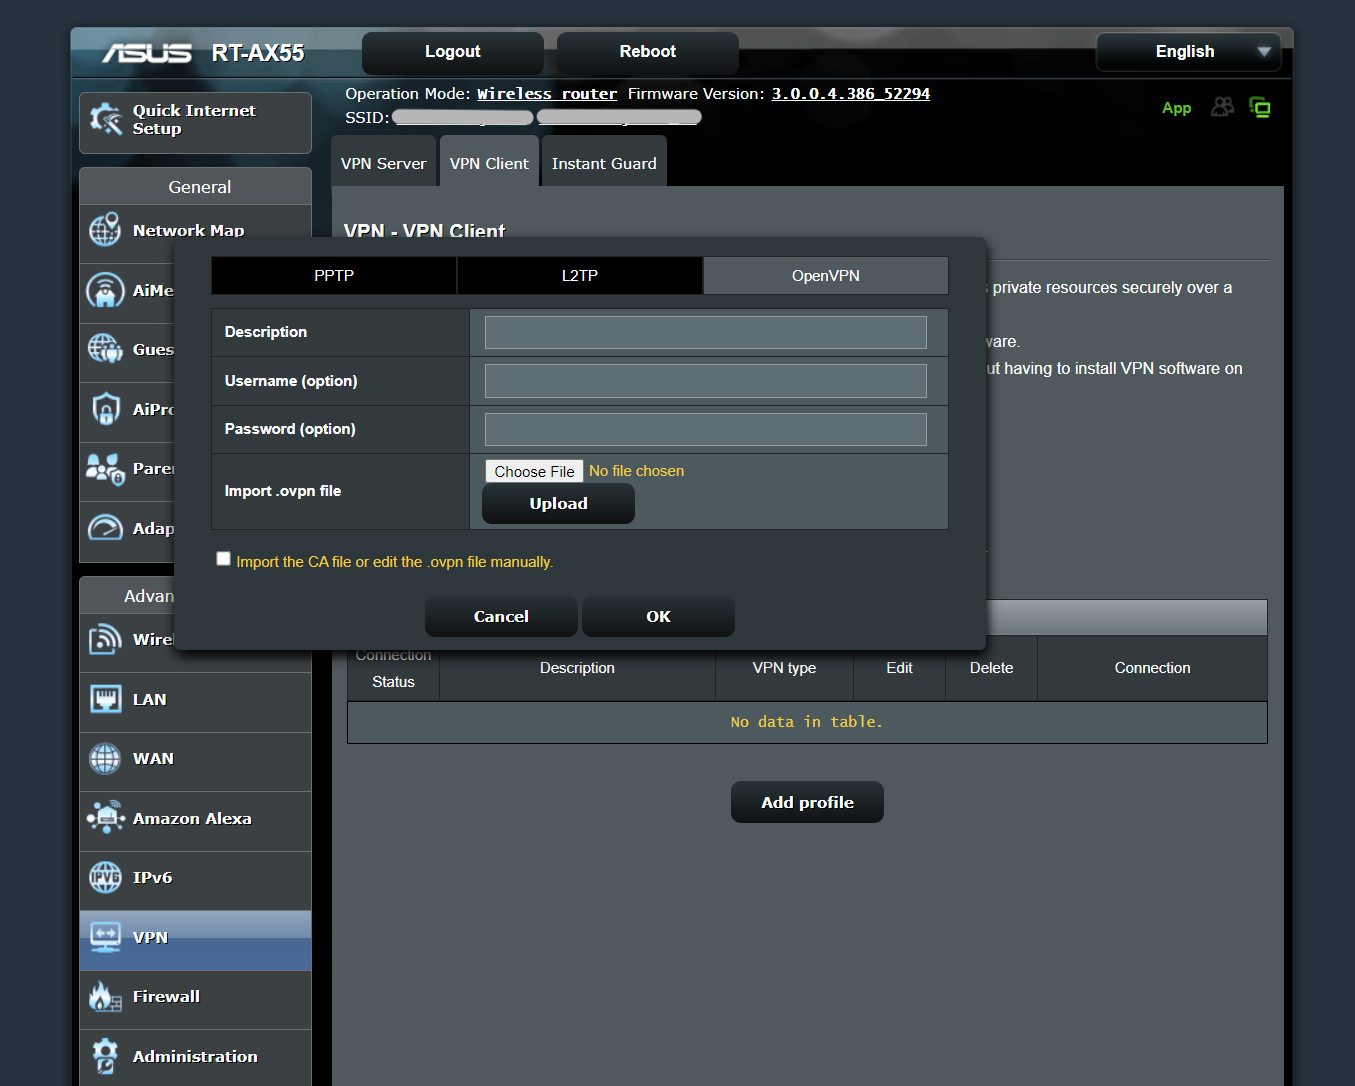The image size is (1355, 1086).
Task: Open the English language dropdown
Action: click(1187, 52)
